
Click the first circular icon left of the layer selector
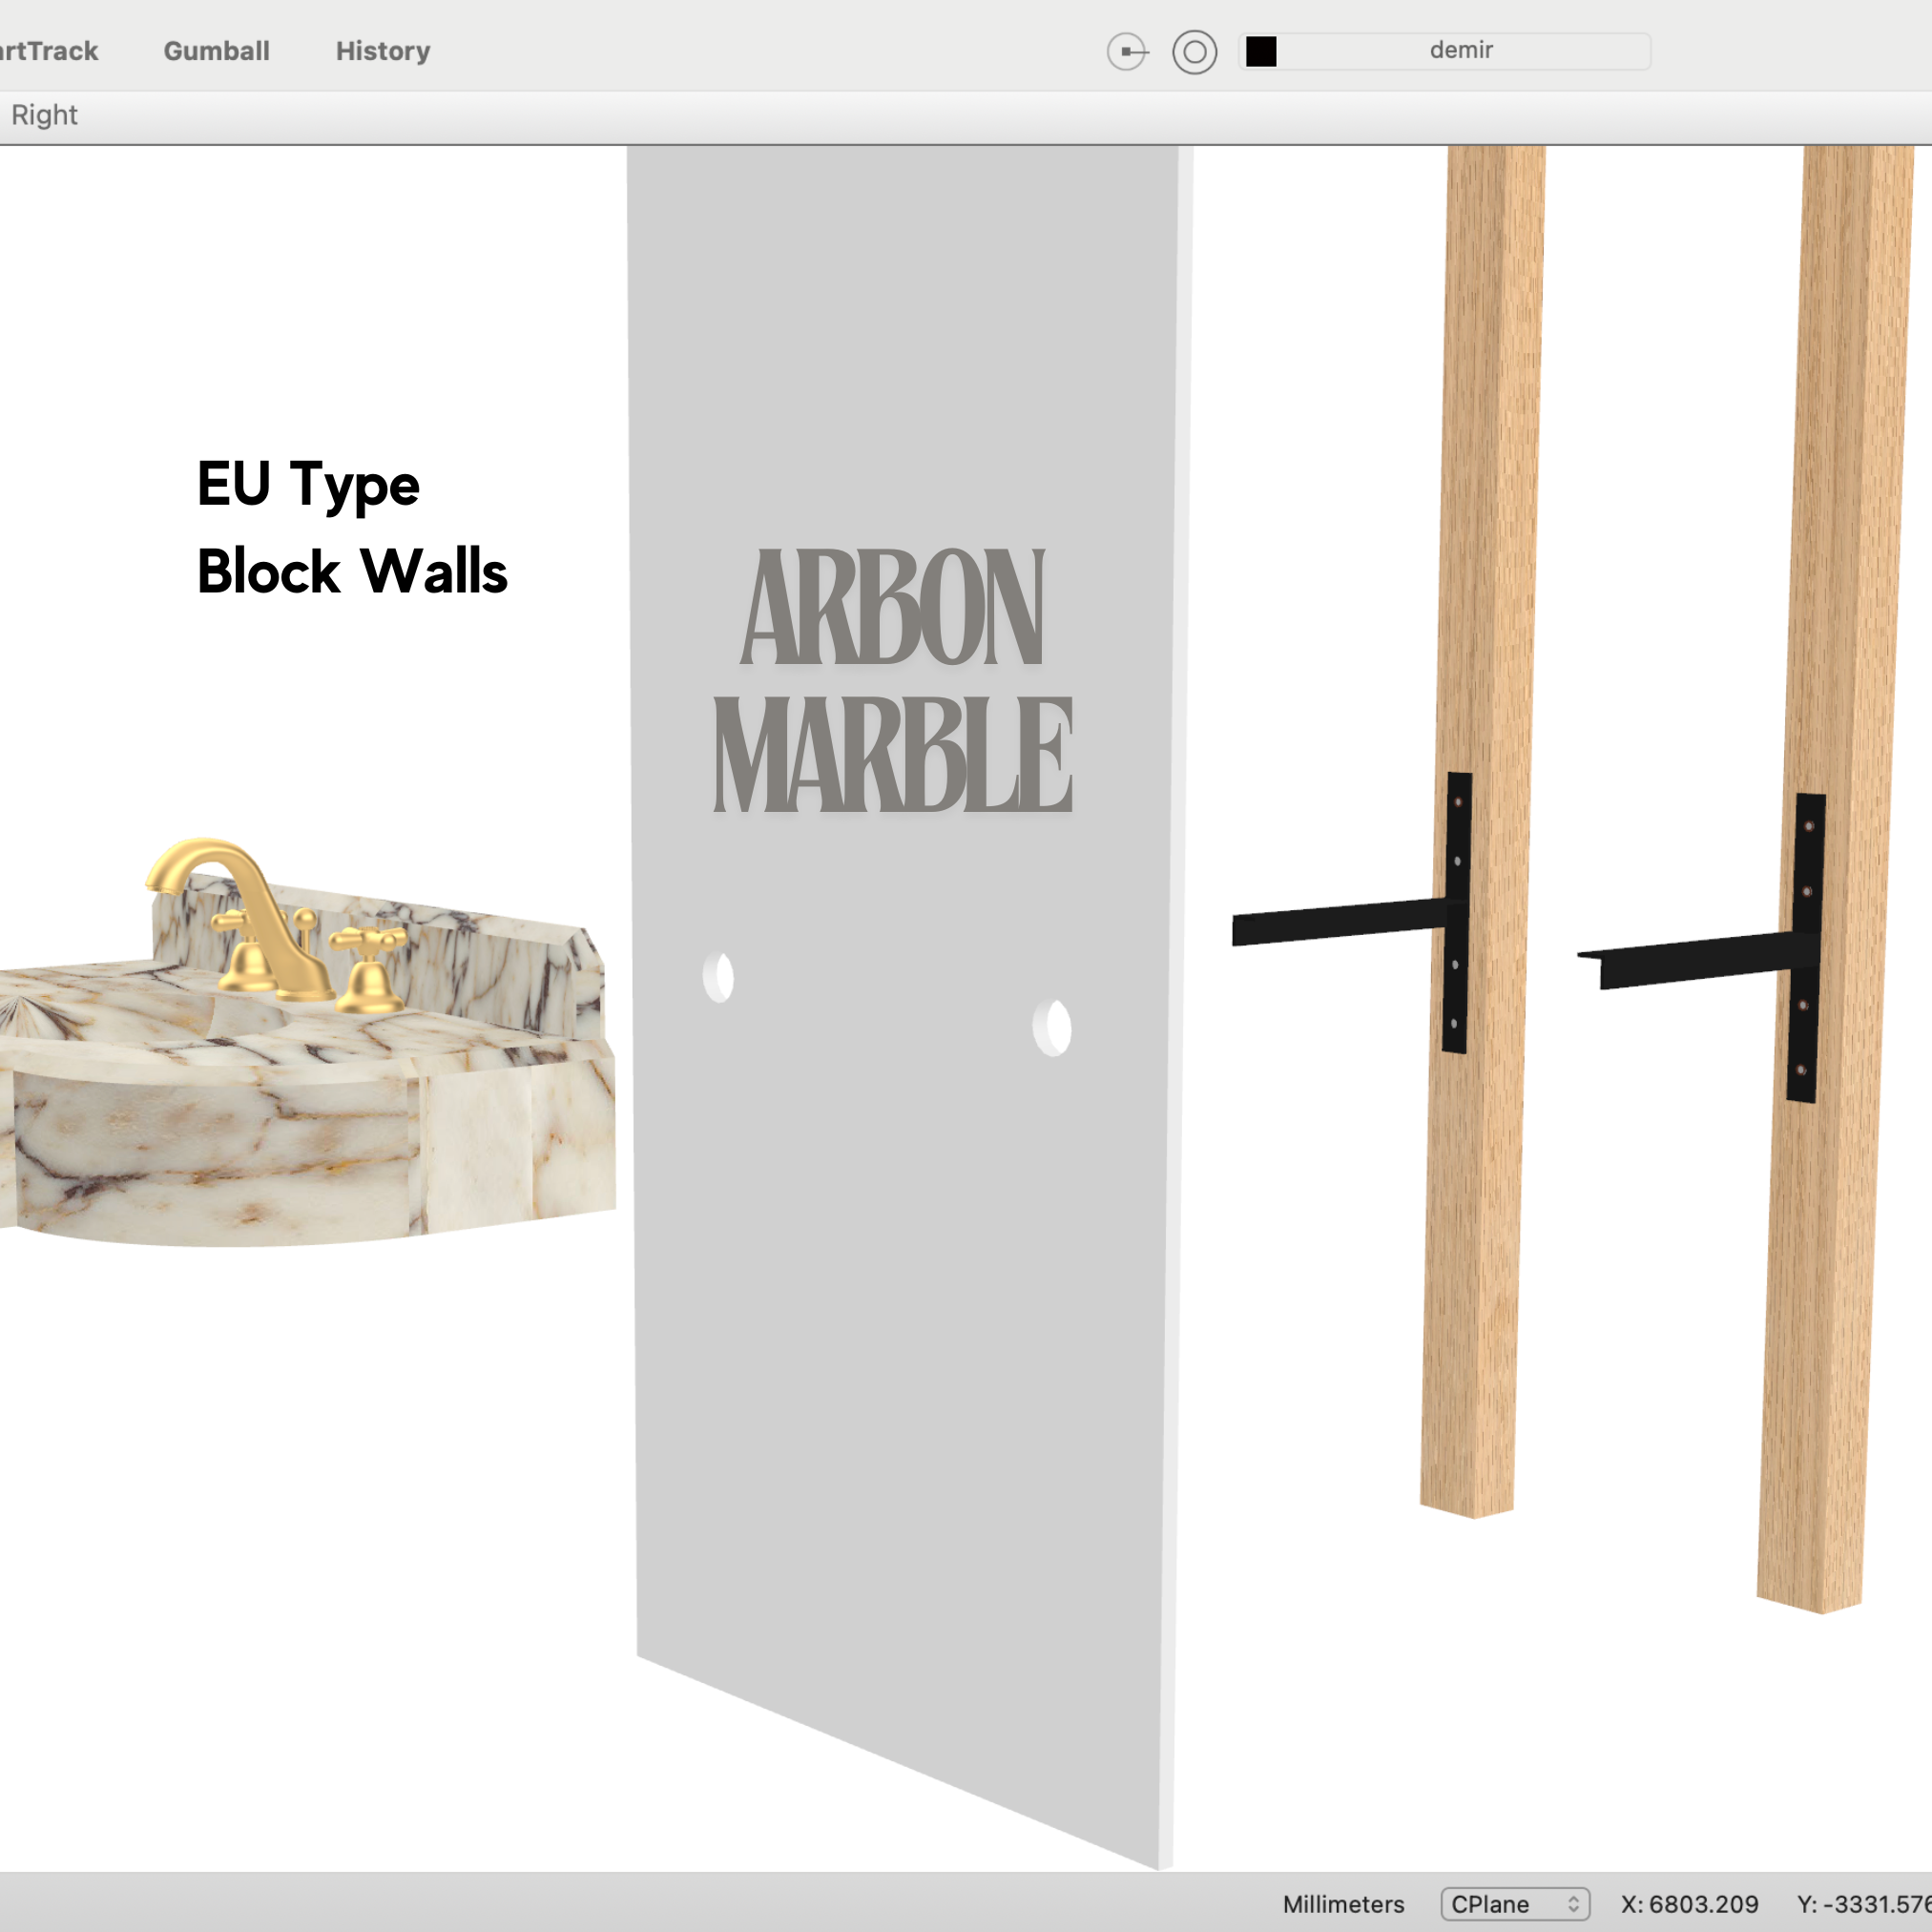[1128, 52]
